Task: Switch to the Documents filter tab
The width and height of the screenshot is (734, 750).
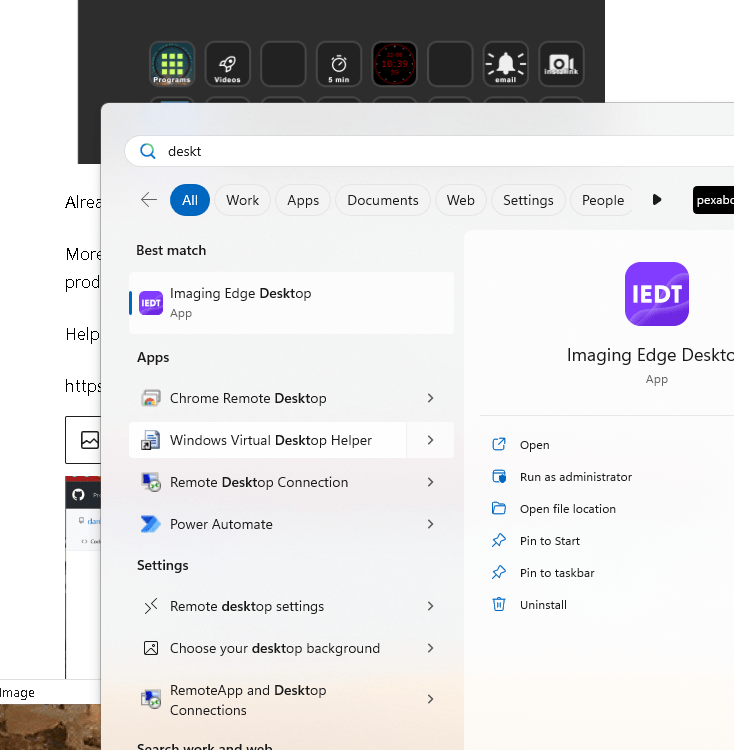Action: pyautogui.click(x=383, y=200)
